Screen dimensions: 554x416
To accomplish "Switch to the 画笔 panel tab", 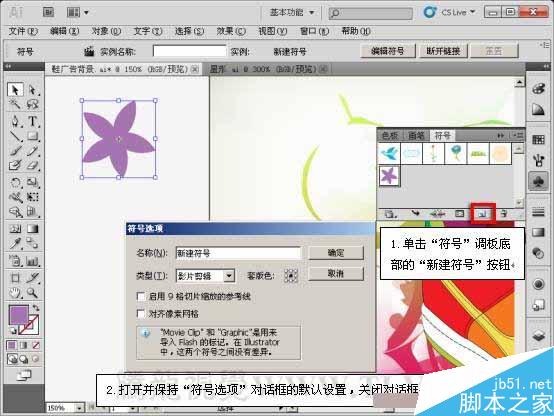I will coord(416,135).
